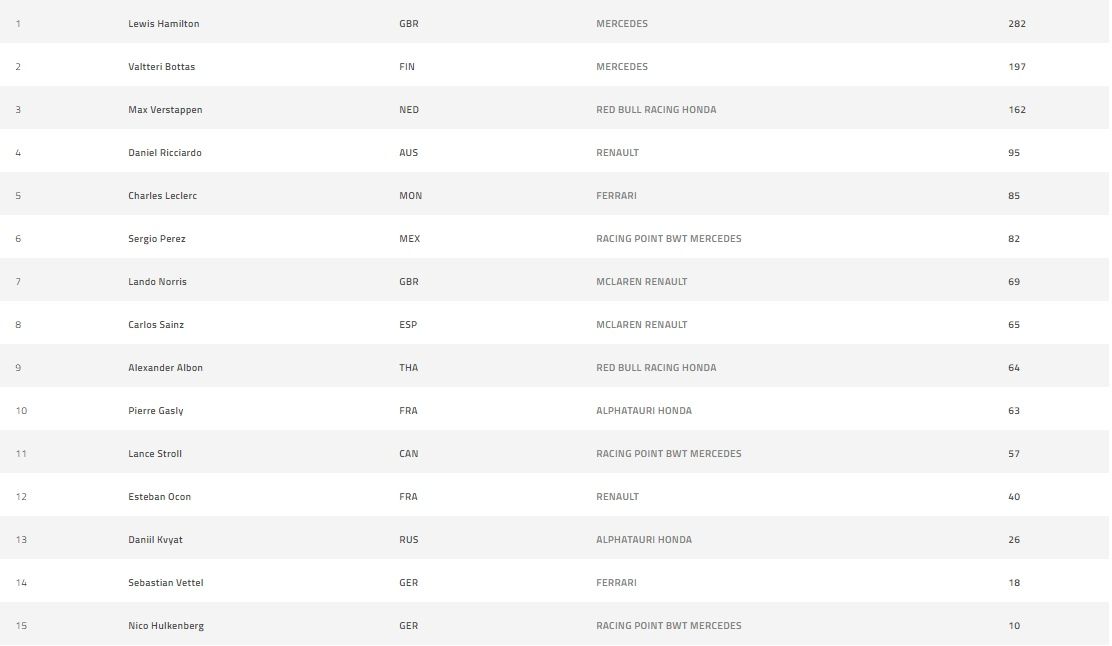Click Lance Stroll's 57 points
This screenshot has height=646, width=1112.
tap(1014, 454)
